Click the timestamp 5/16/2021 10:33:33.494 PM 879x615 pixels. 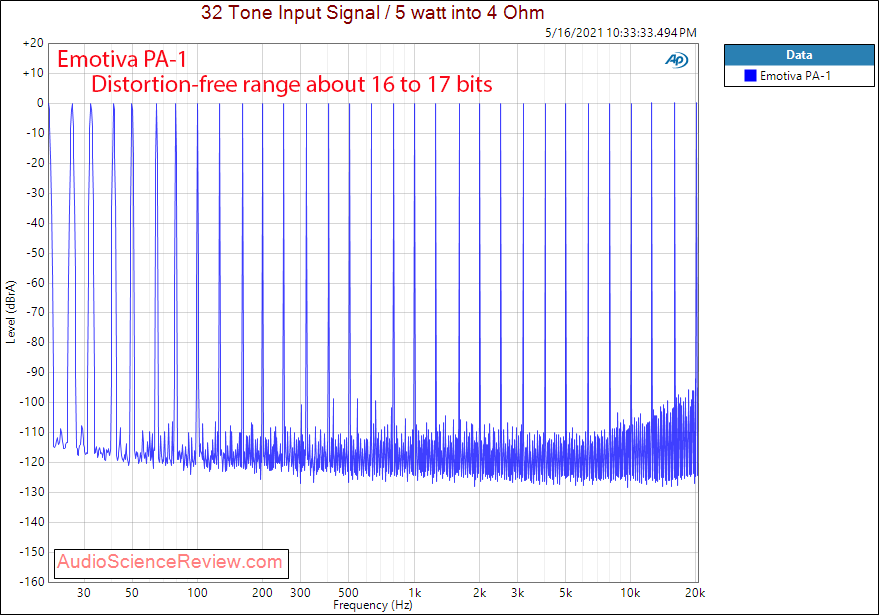(621, 33)
